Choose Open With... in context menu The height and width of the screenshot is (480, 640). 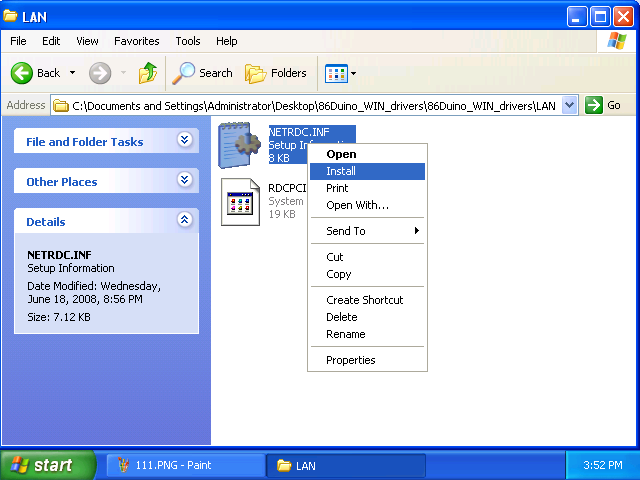tap(367, 205)
